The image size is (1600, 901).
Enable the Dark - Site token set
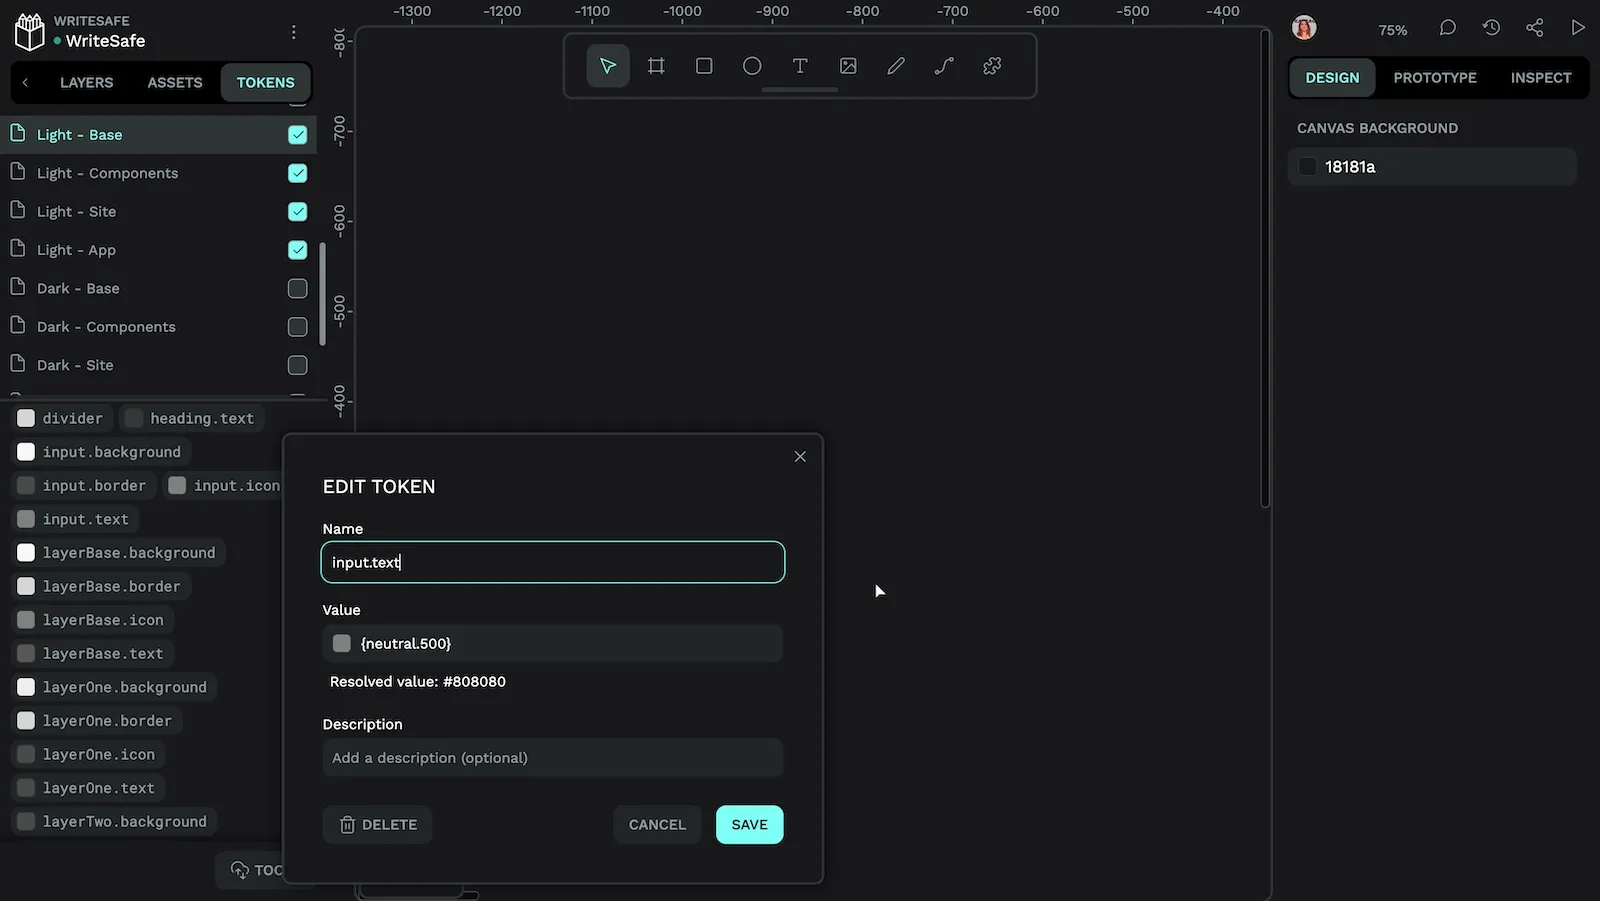point(298,366)
